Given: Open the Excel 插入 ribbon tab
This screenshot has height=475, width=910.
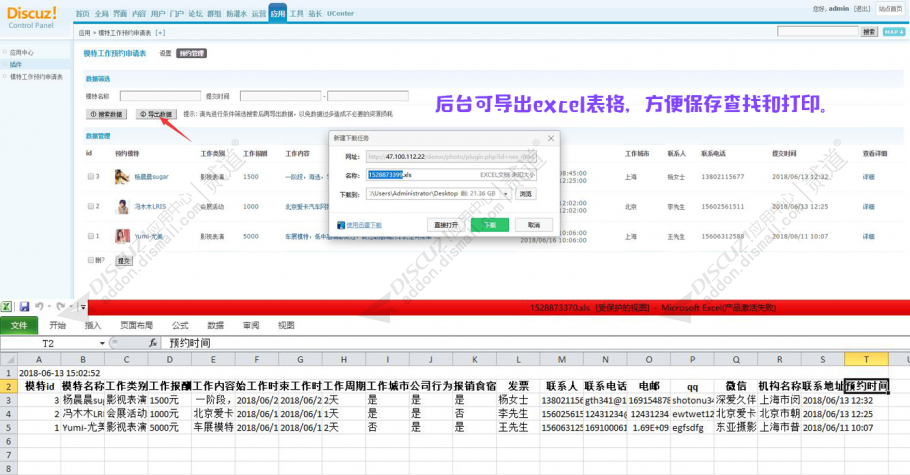Looking at the screenshot, I should tap(93, 325).
